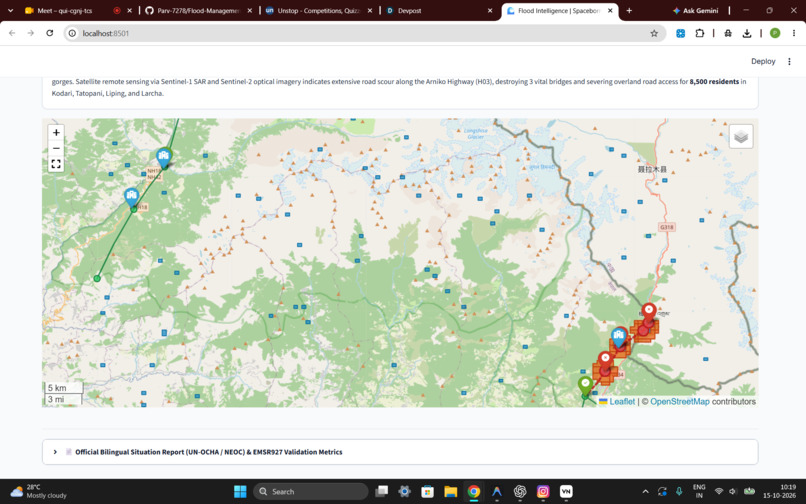The height and width of the screenshot is (504, 806).
Task: Open browser downloads
Action: tap(747, 33)
